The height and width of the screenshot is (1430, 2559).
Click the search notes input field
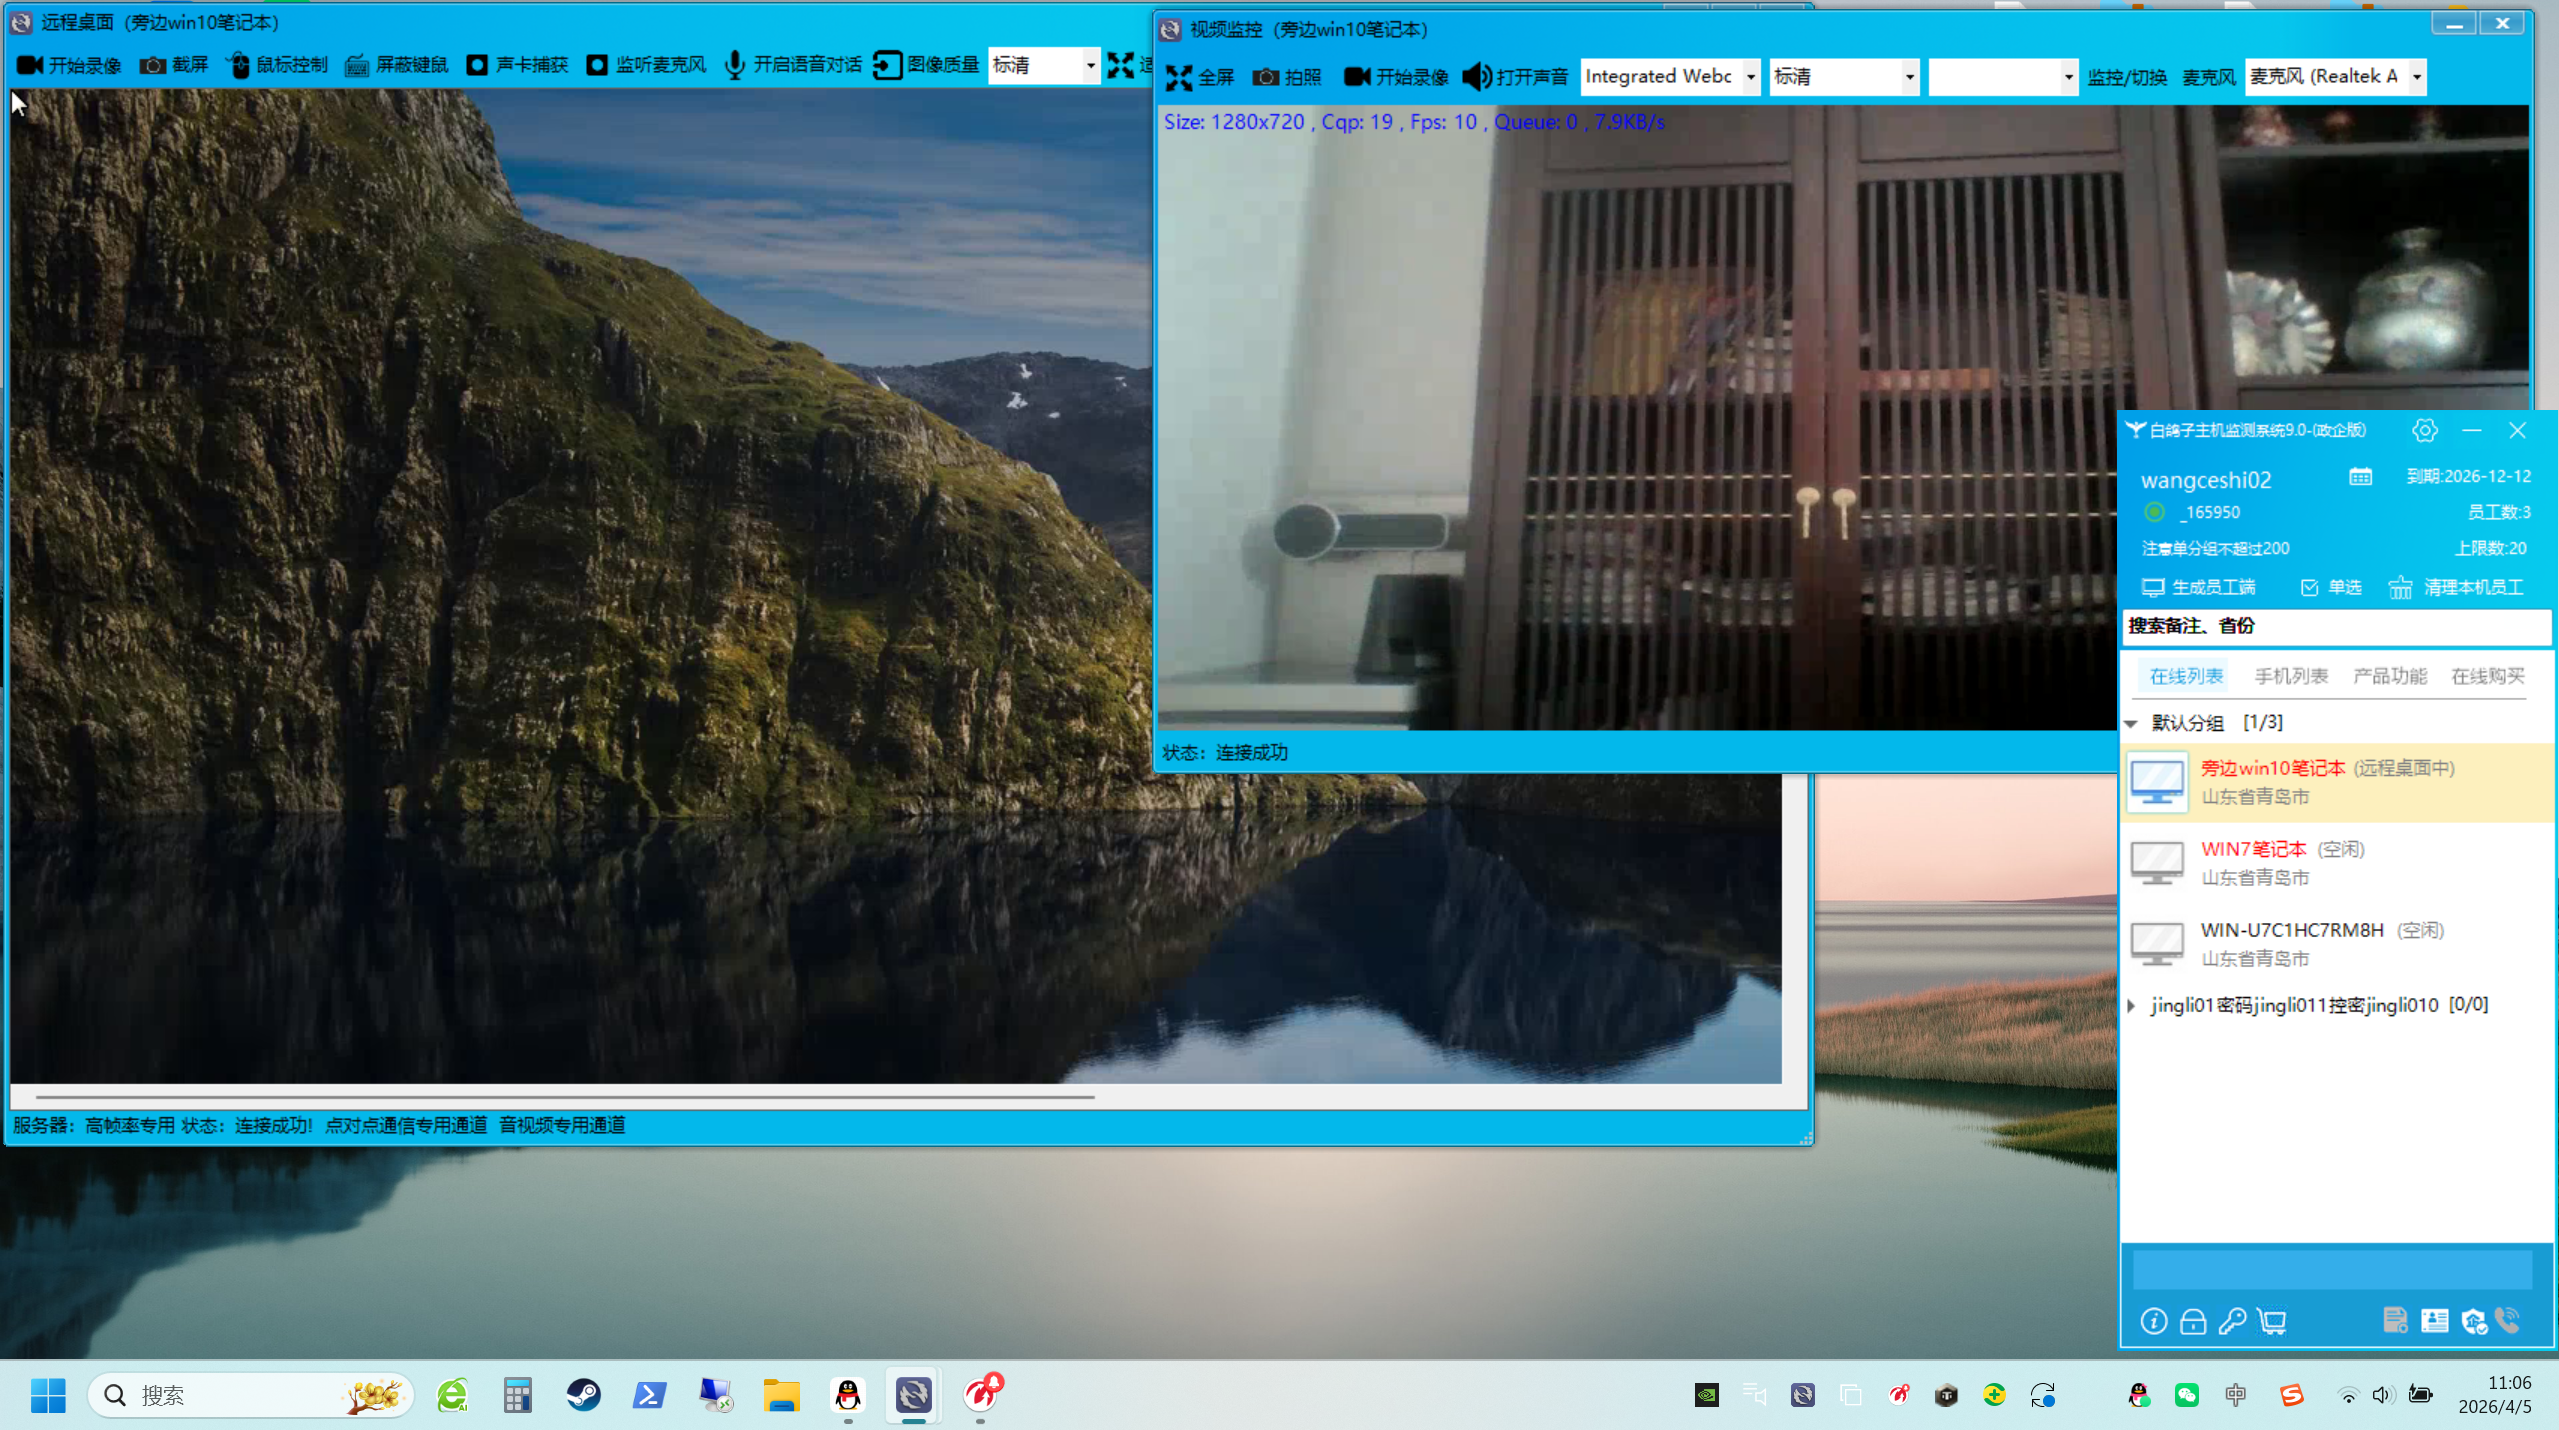point(2335,626)
